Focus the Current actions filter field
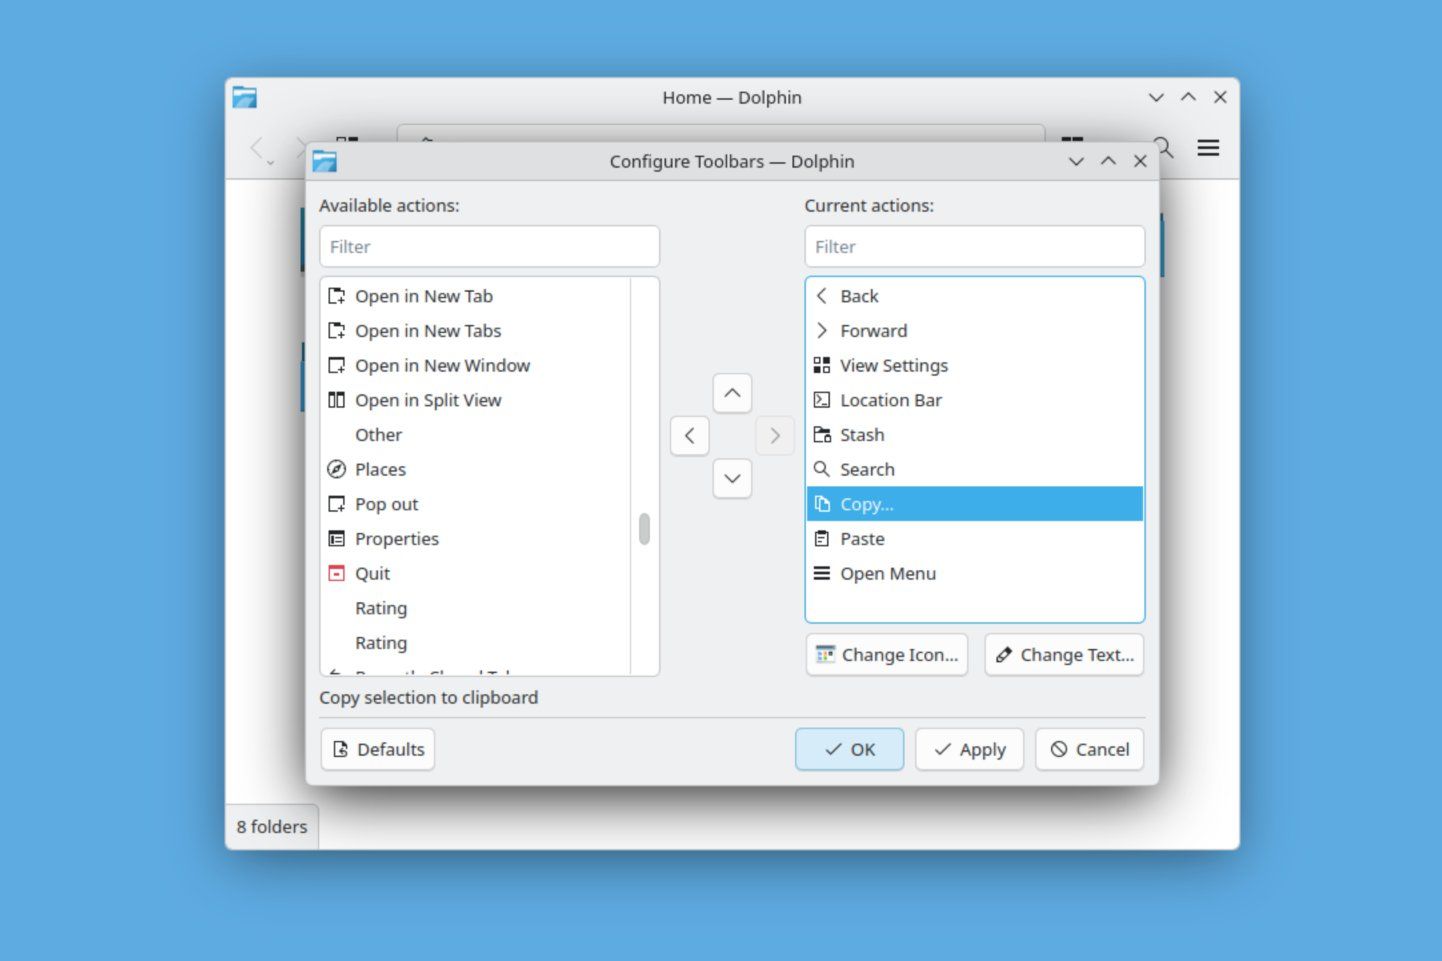Viewport: 1442px width, 961px height. [x=975, y=247]
